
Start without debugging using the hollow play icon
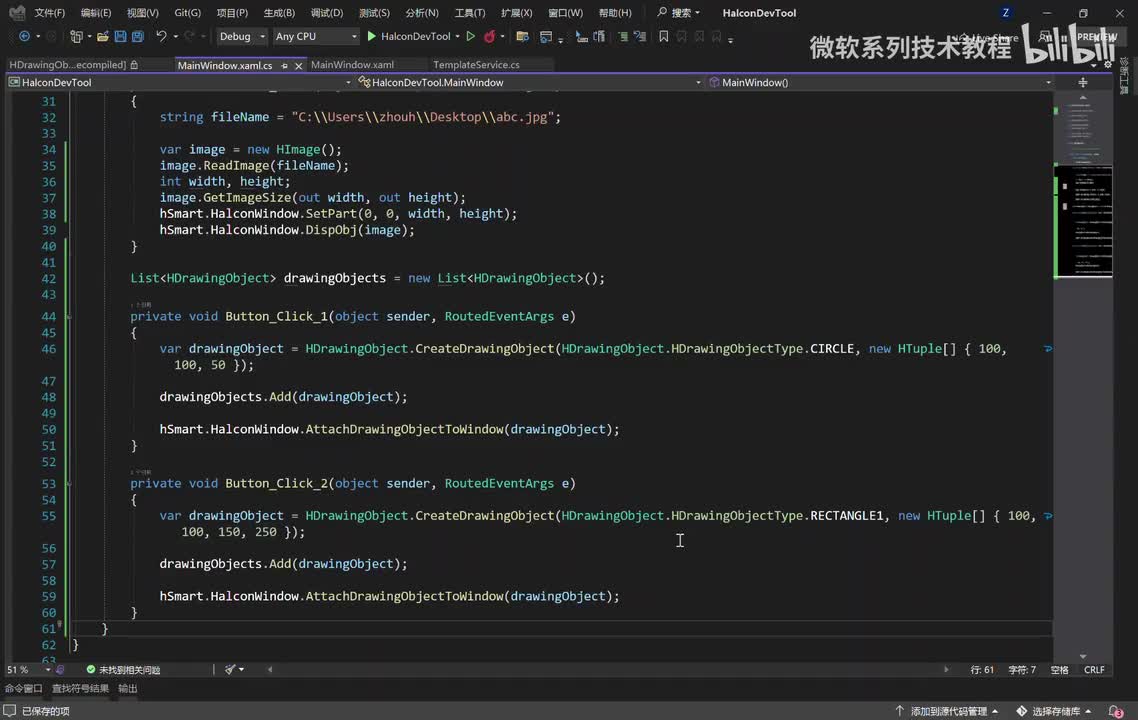[x=470, y=36]
